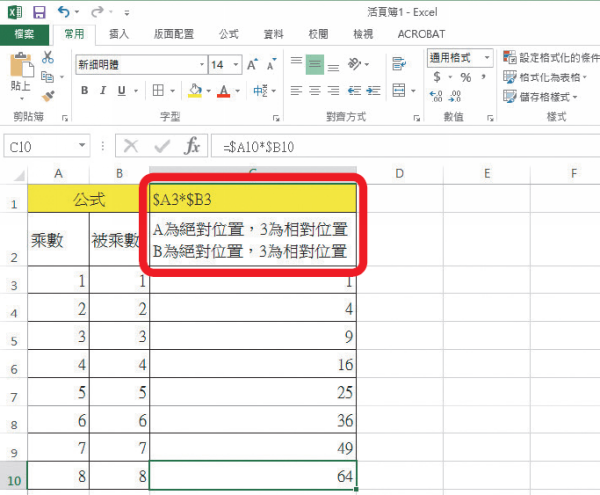Click the Comma Style icon
Screen dimensions: 600x495
click(x=484, y=77)
